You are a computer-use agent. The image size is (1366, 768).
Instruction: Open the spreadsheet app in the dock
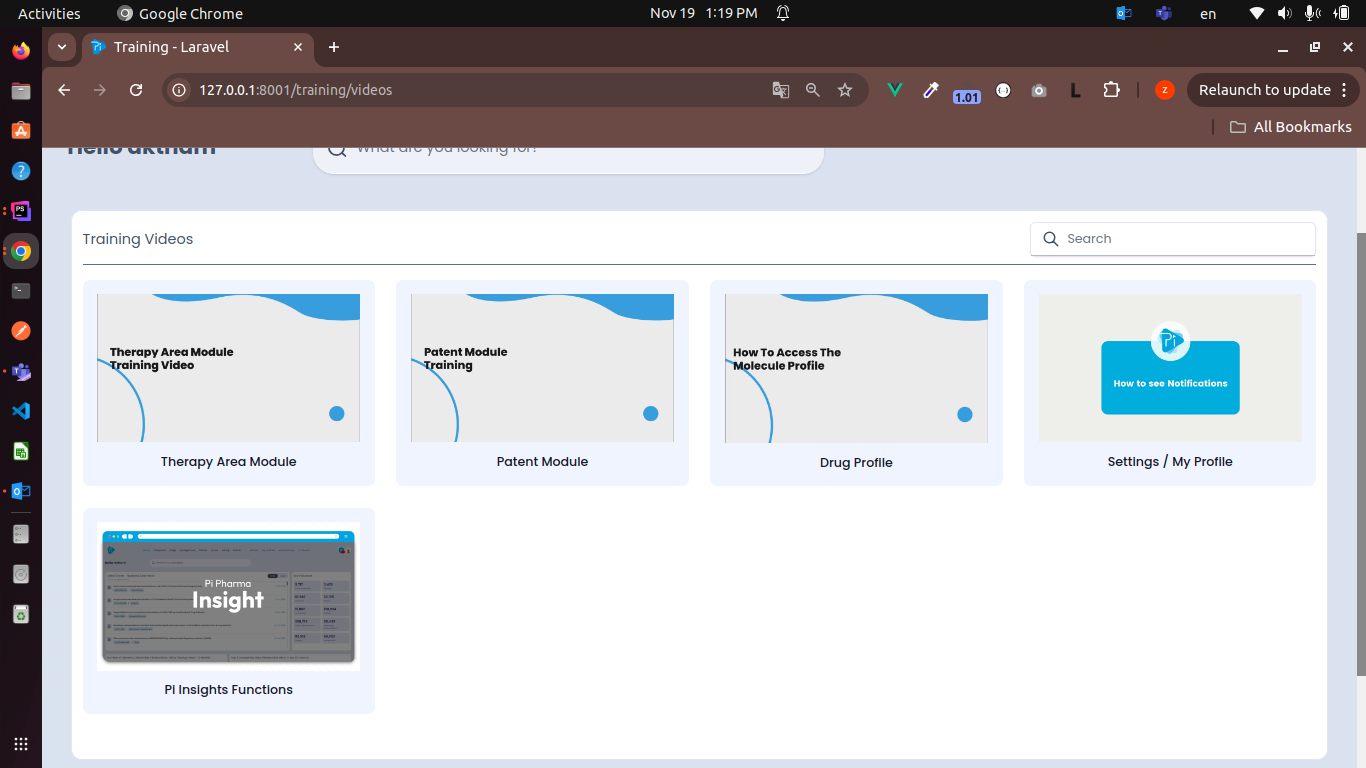(x=21, y=451)
